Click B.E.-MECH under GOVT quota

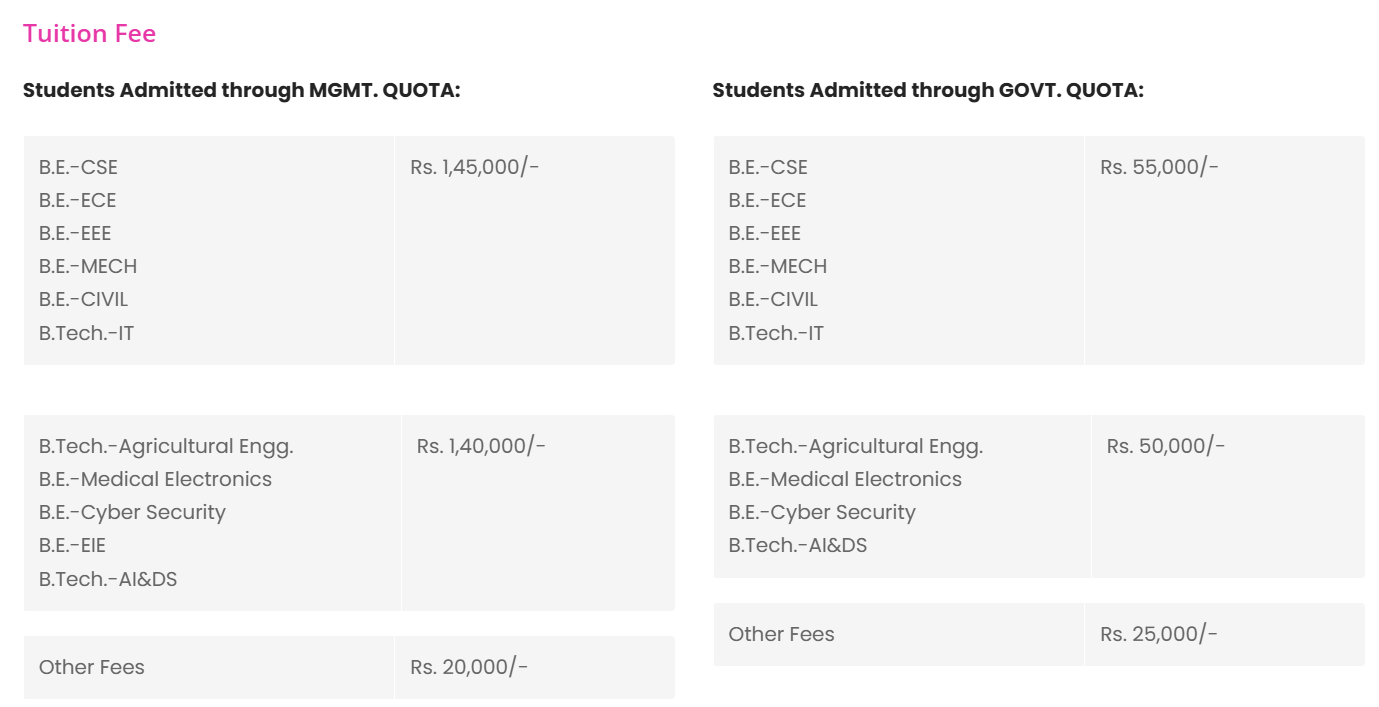click(777, 266)
